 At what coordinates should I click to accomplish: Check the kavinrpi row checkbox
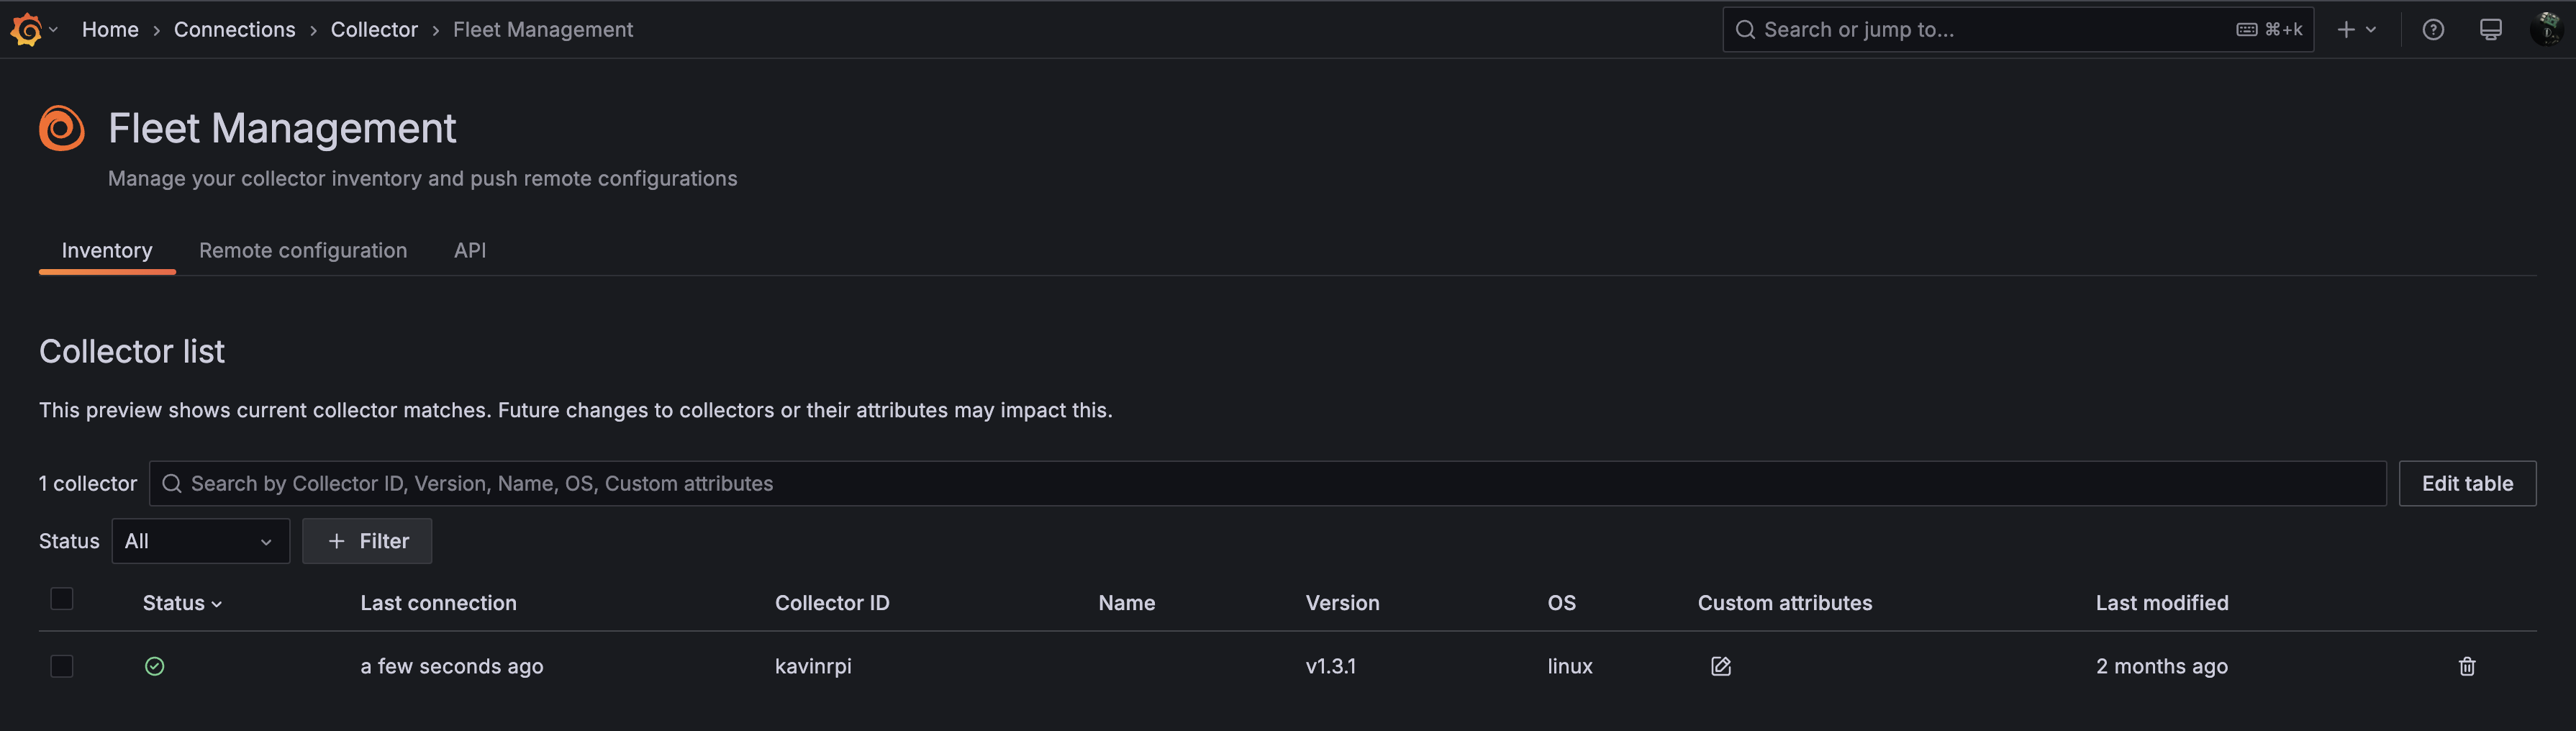62,666
